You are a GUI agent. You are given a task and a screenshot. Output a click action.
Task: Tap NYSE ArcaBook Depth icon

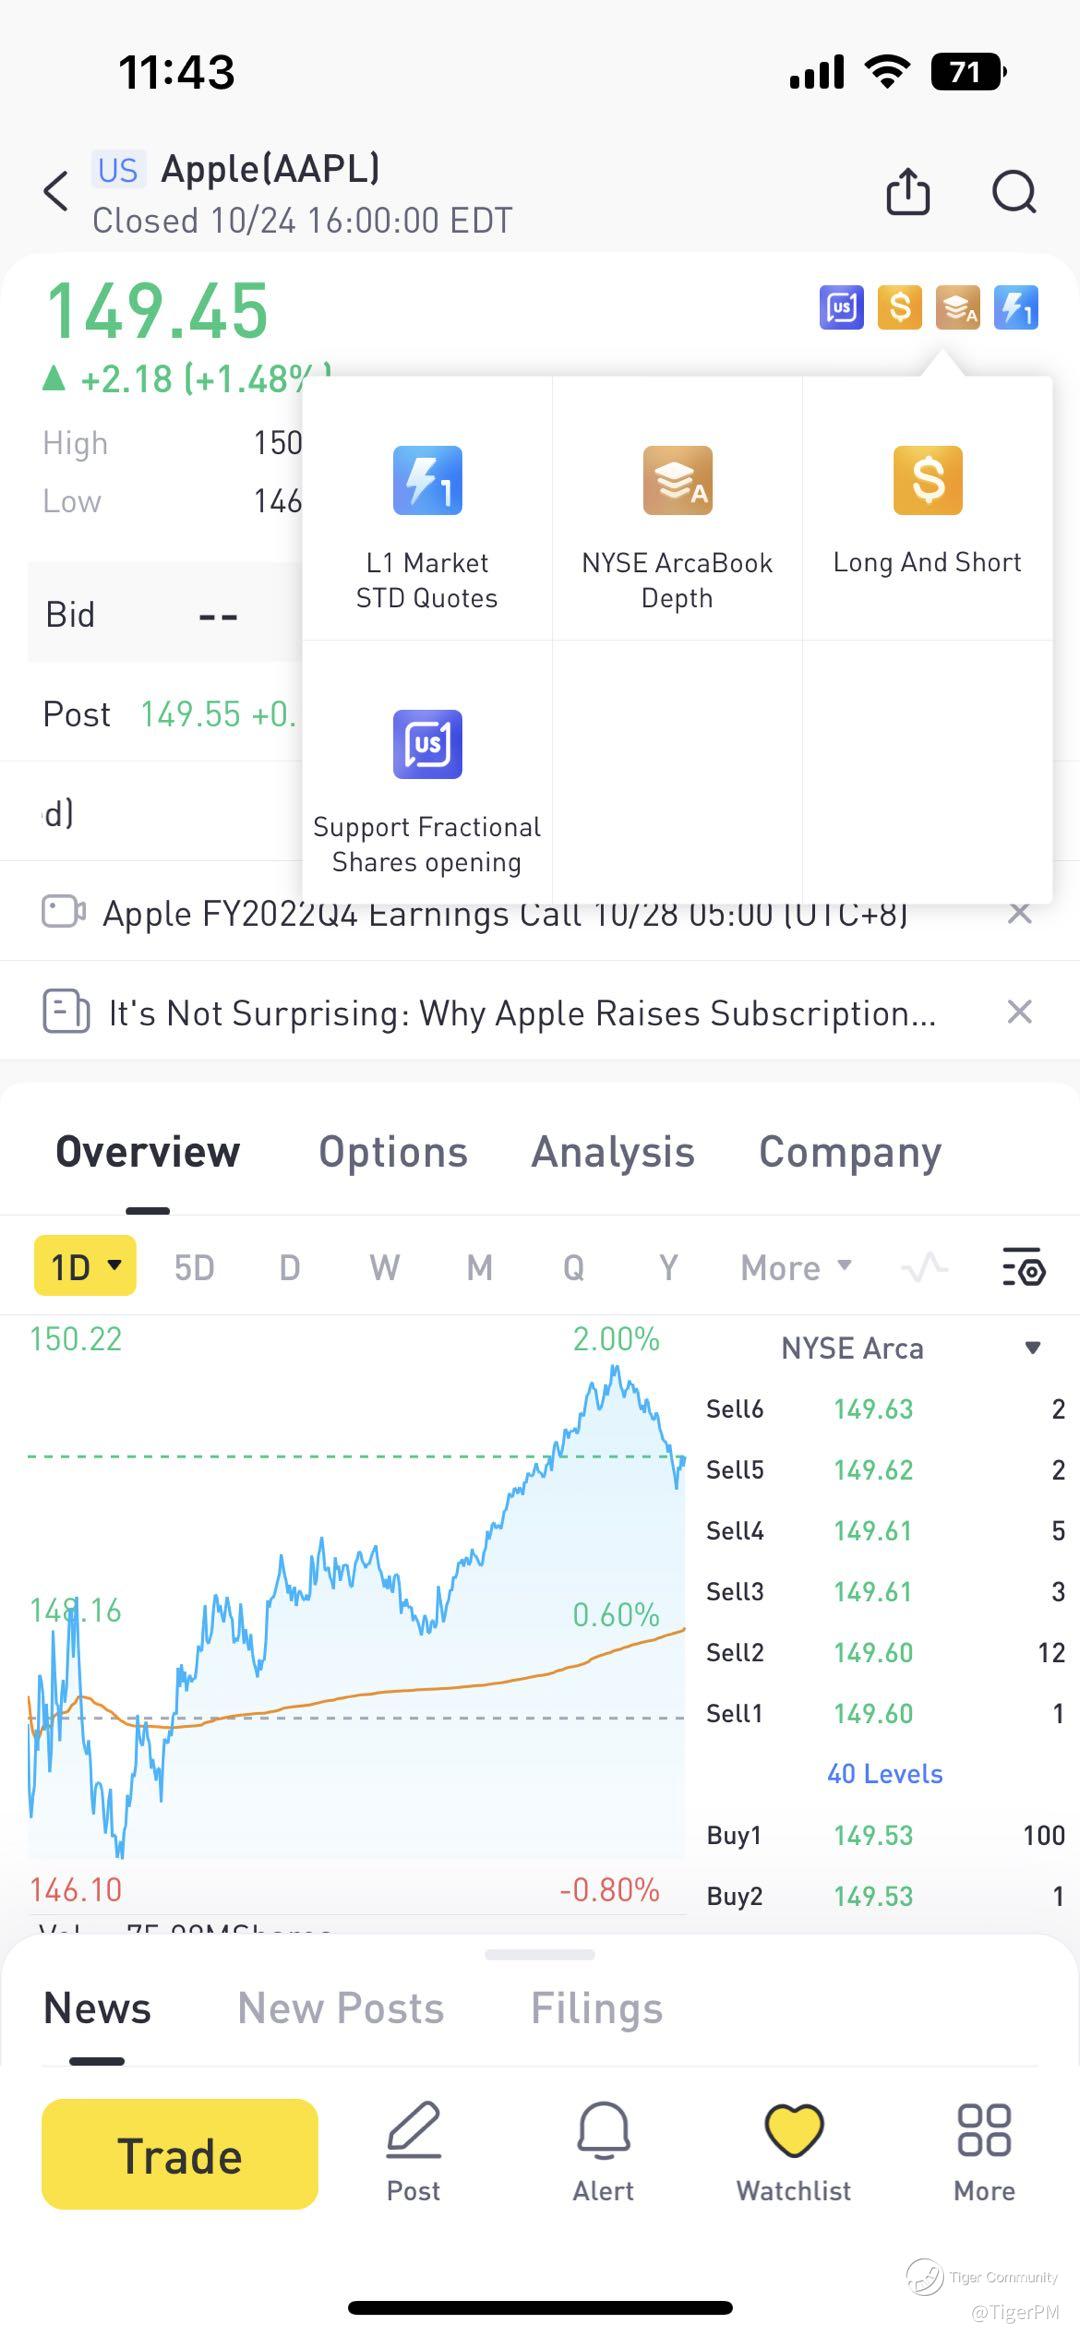click(x=677, y=481)
